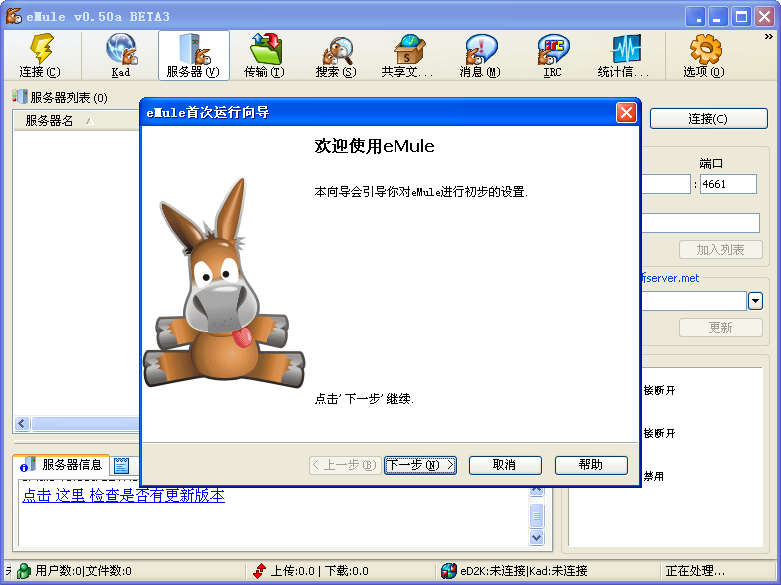Close the eMule first-run wizard dialog

pyautogui.click(x=626, y=112)
